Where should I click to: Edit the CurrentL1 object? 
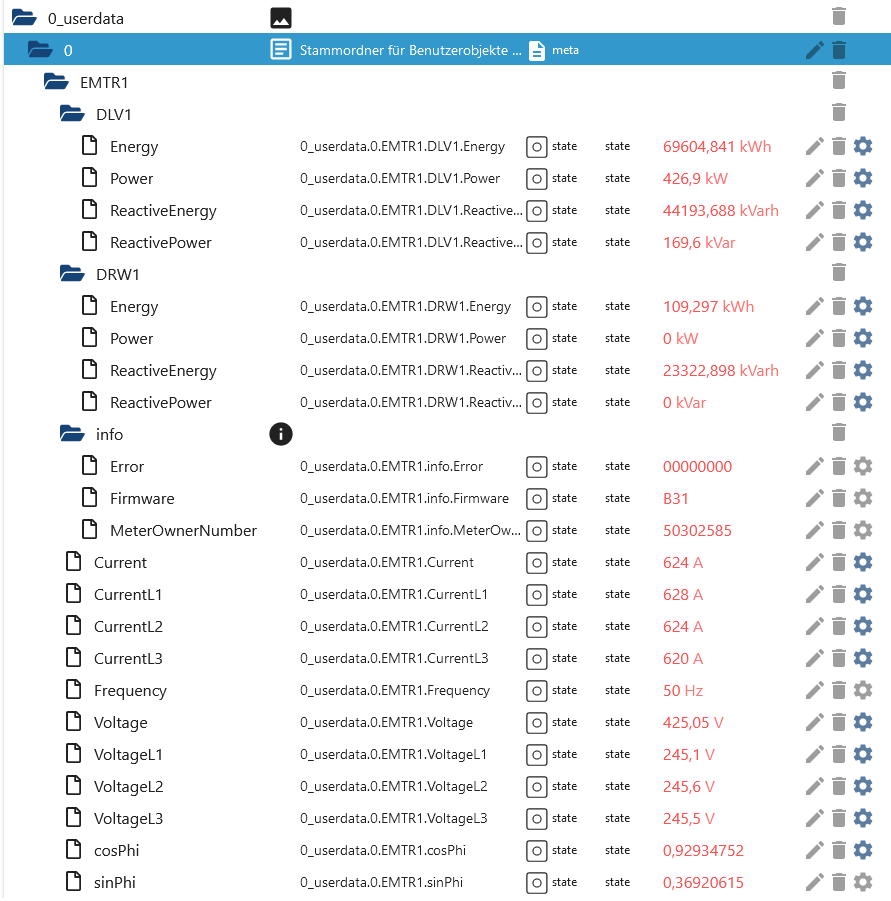(815, 594)
